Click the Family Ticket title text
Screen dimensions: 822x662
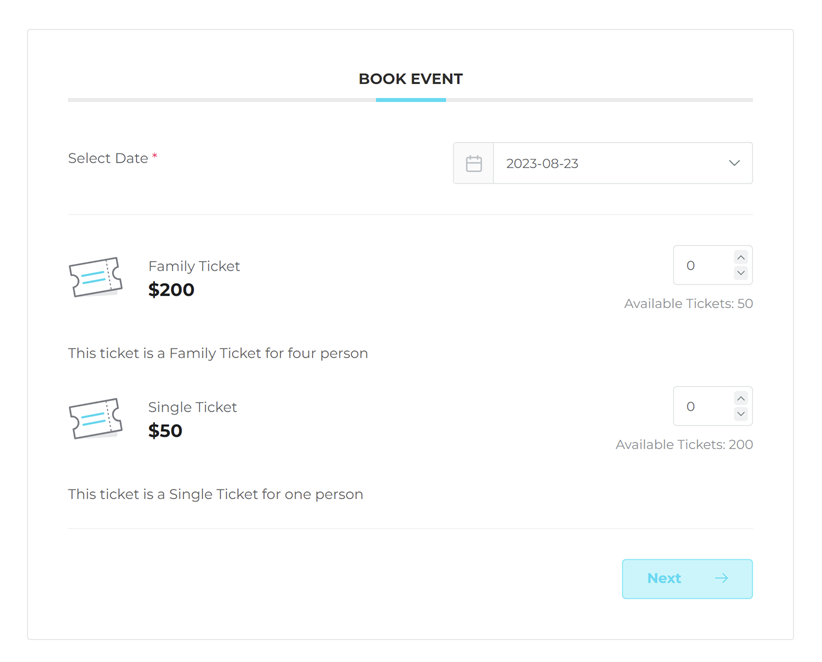click(194, 266)
